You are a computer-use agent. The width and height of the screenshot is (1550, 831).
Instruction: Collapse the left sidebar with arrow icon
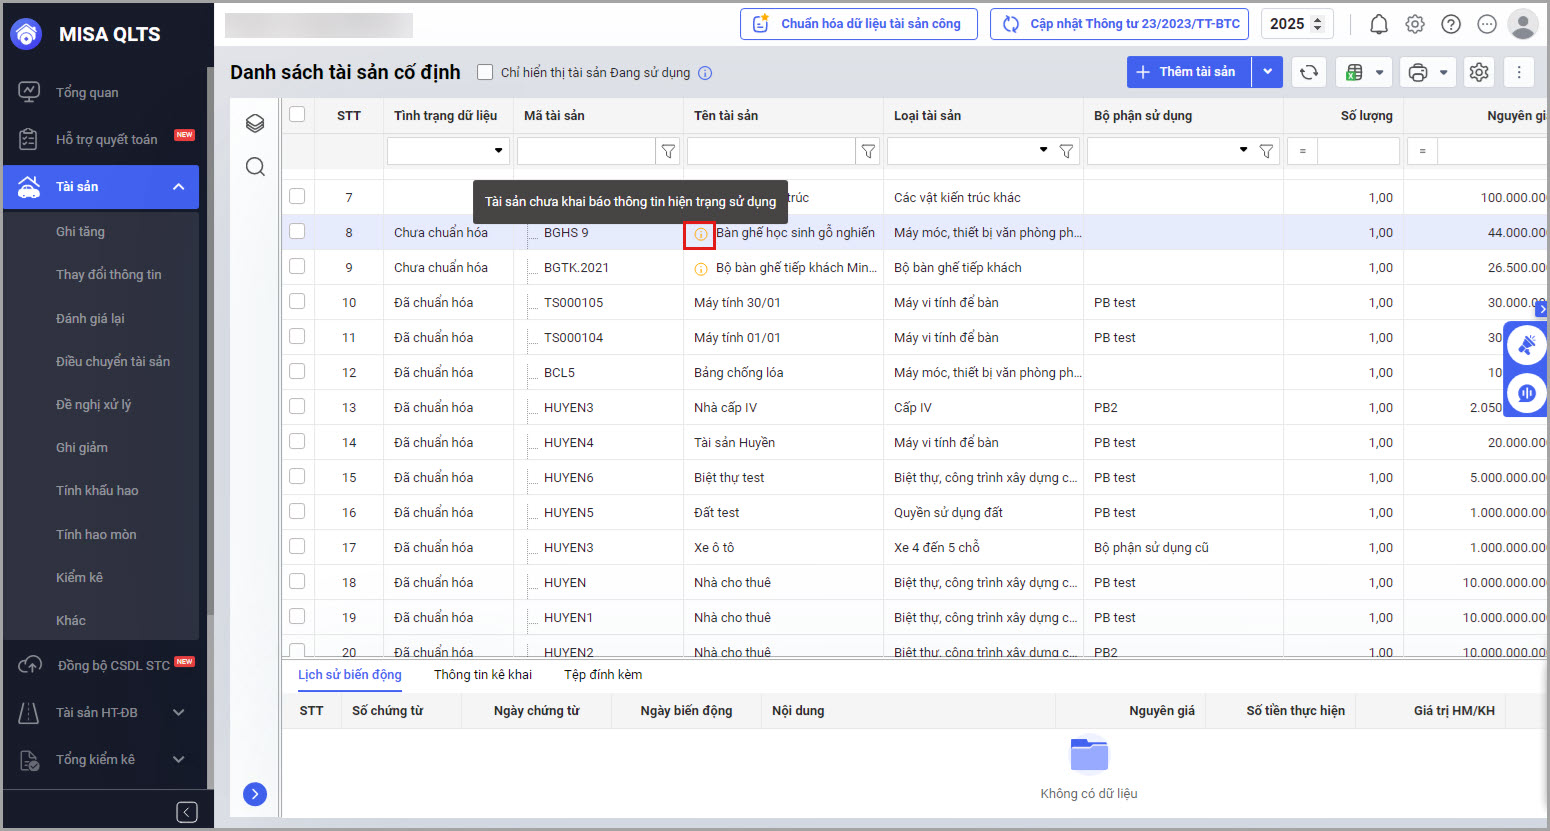(187, 812)
